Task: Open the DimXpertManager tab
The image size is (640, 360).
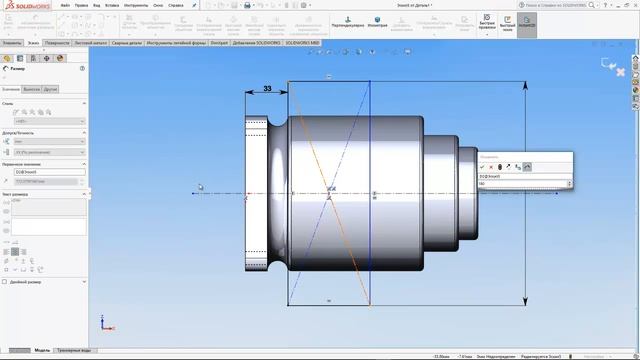Action: point(47,58)
